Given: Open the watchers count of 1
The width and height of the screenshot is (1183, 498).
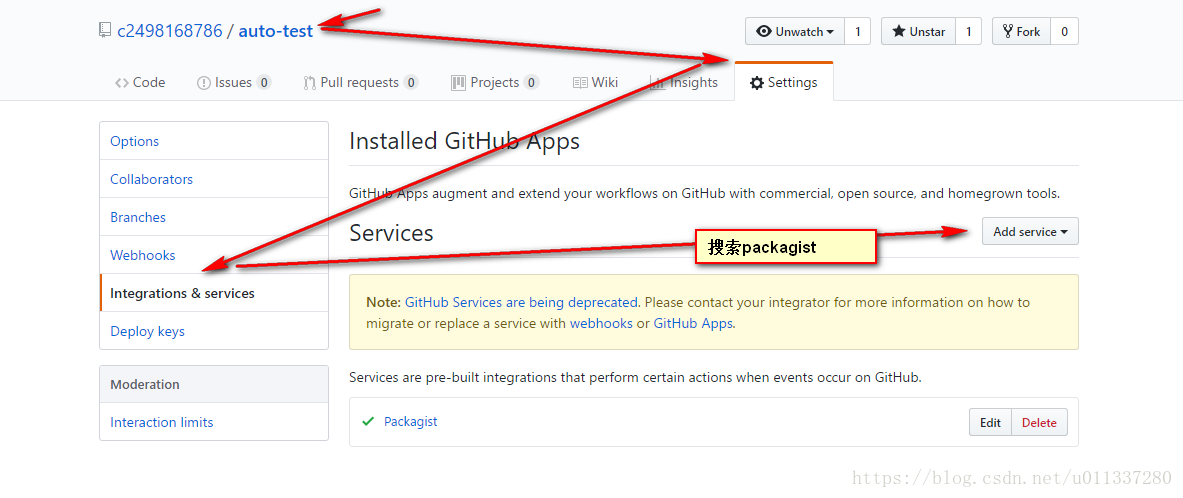Looking at the screenshot, I should (x=858, y=32).
